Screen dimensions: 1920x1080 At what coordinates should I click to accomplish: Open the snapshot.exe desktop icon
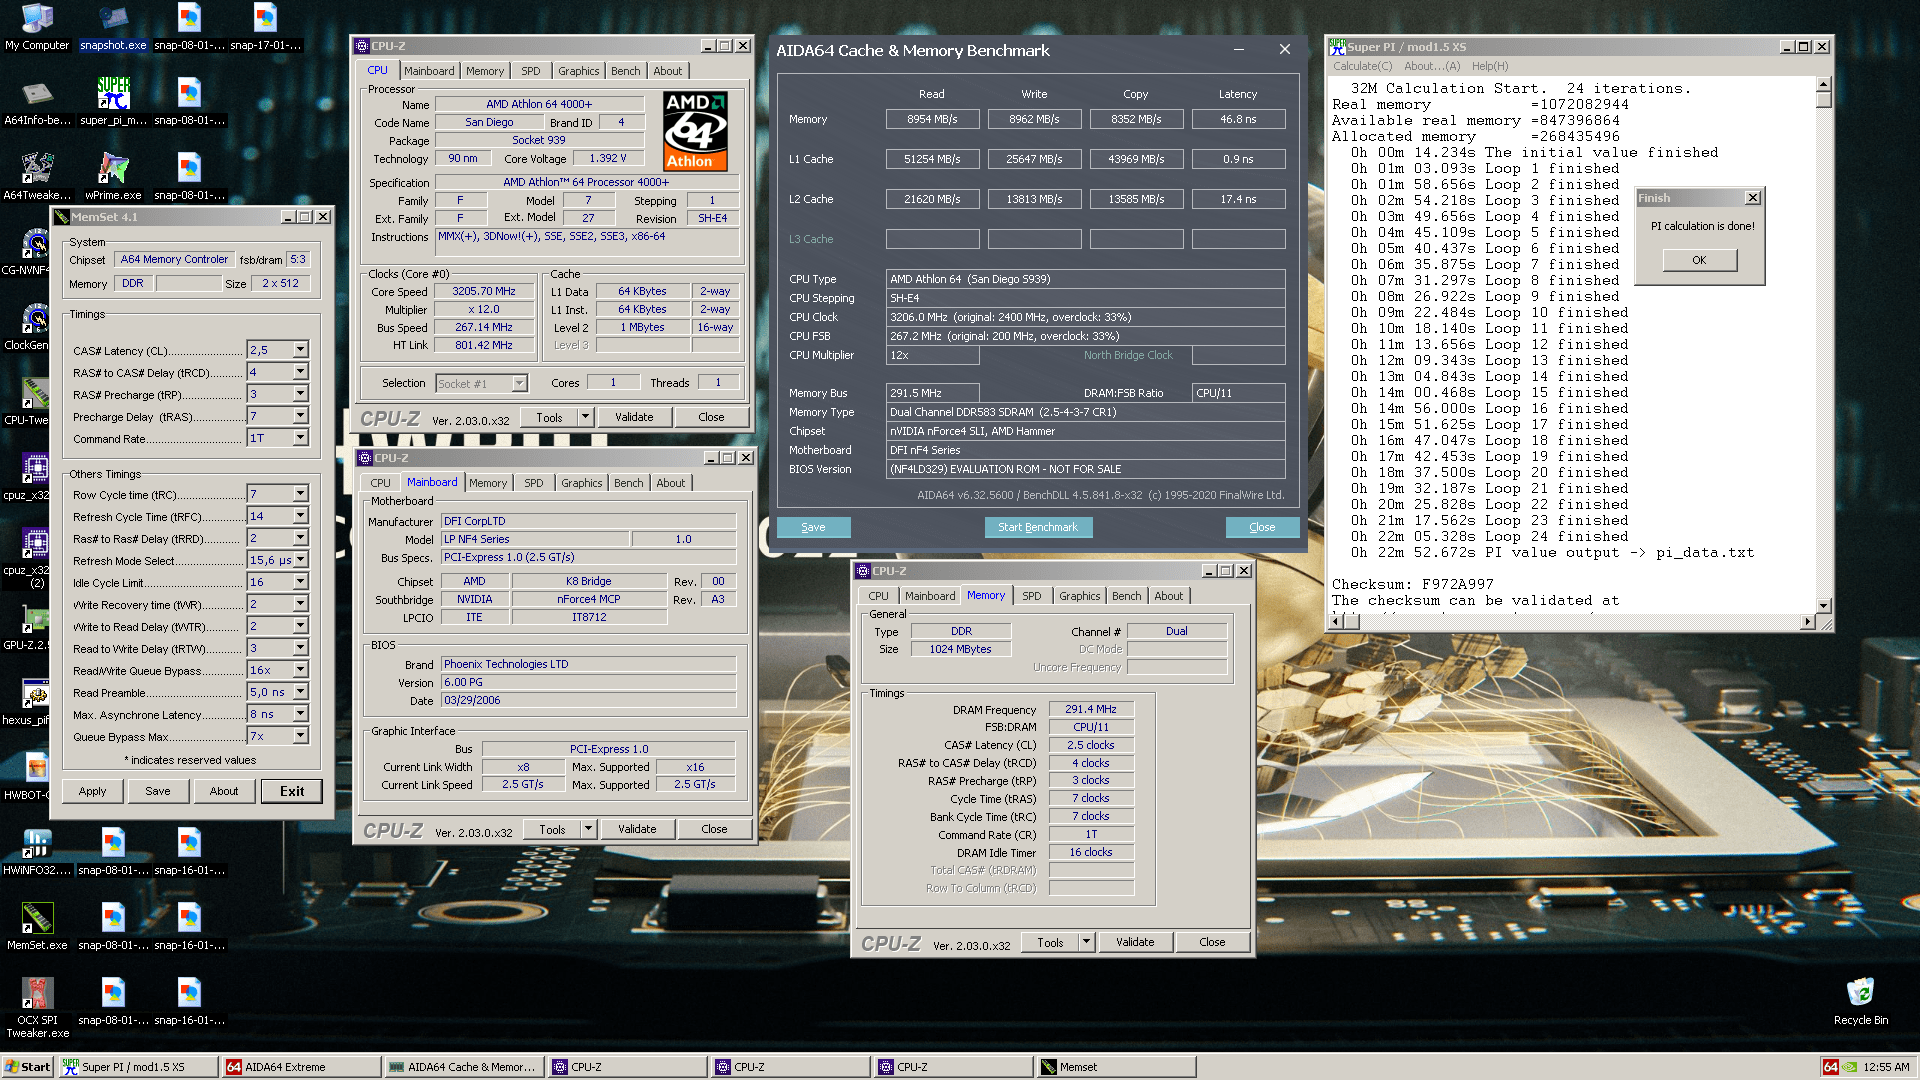(113, 27)
